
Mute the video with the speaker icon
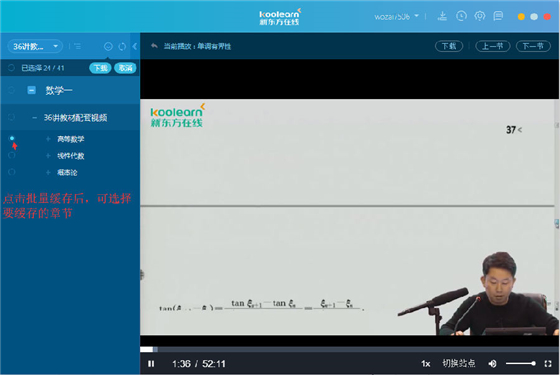(x=492, y=364)
